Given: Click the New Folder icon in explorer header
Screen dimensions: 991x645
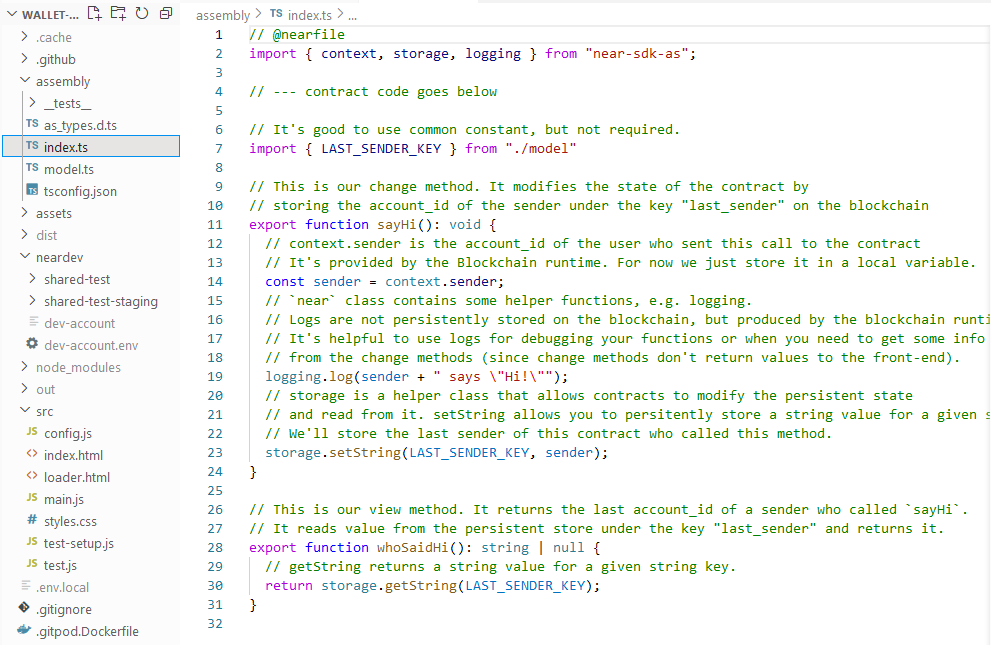Looking at the screenshot, I should (118, 13).
